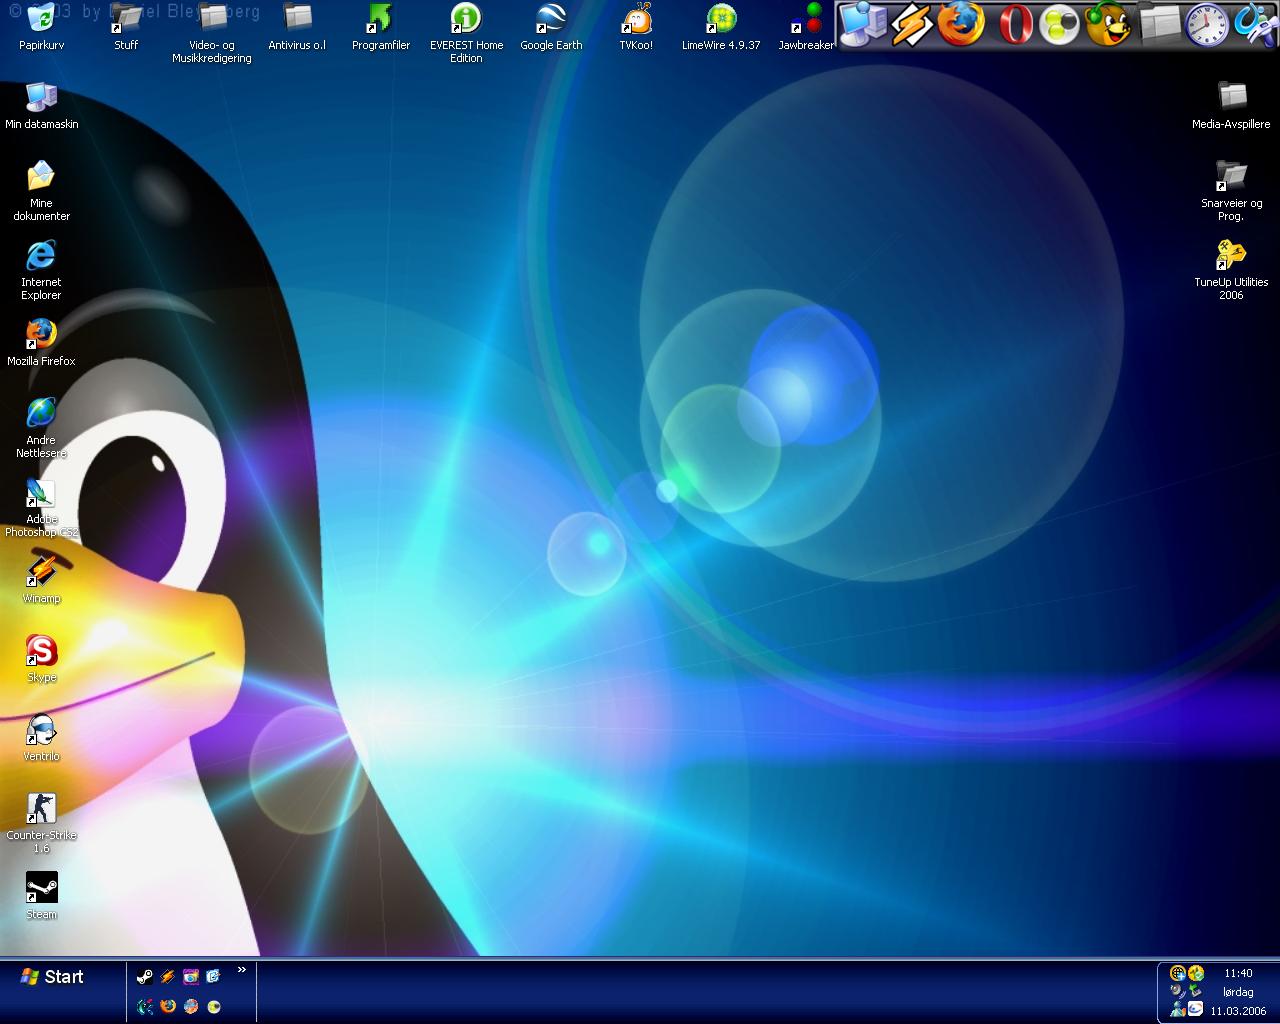
Task: Click Winamp icon in Quick Launch
Action: point(168,977)
